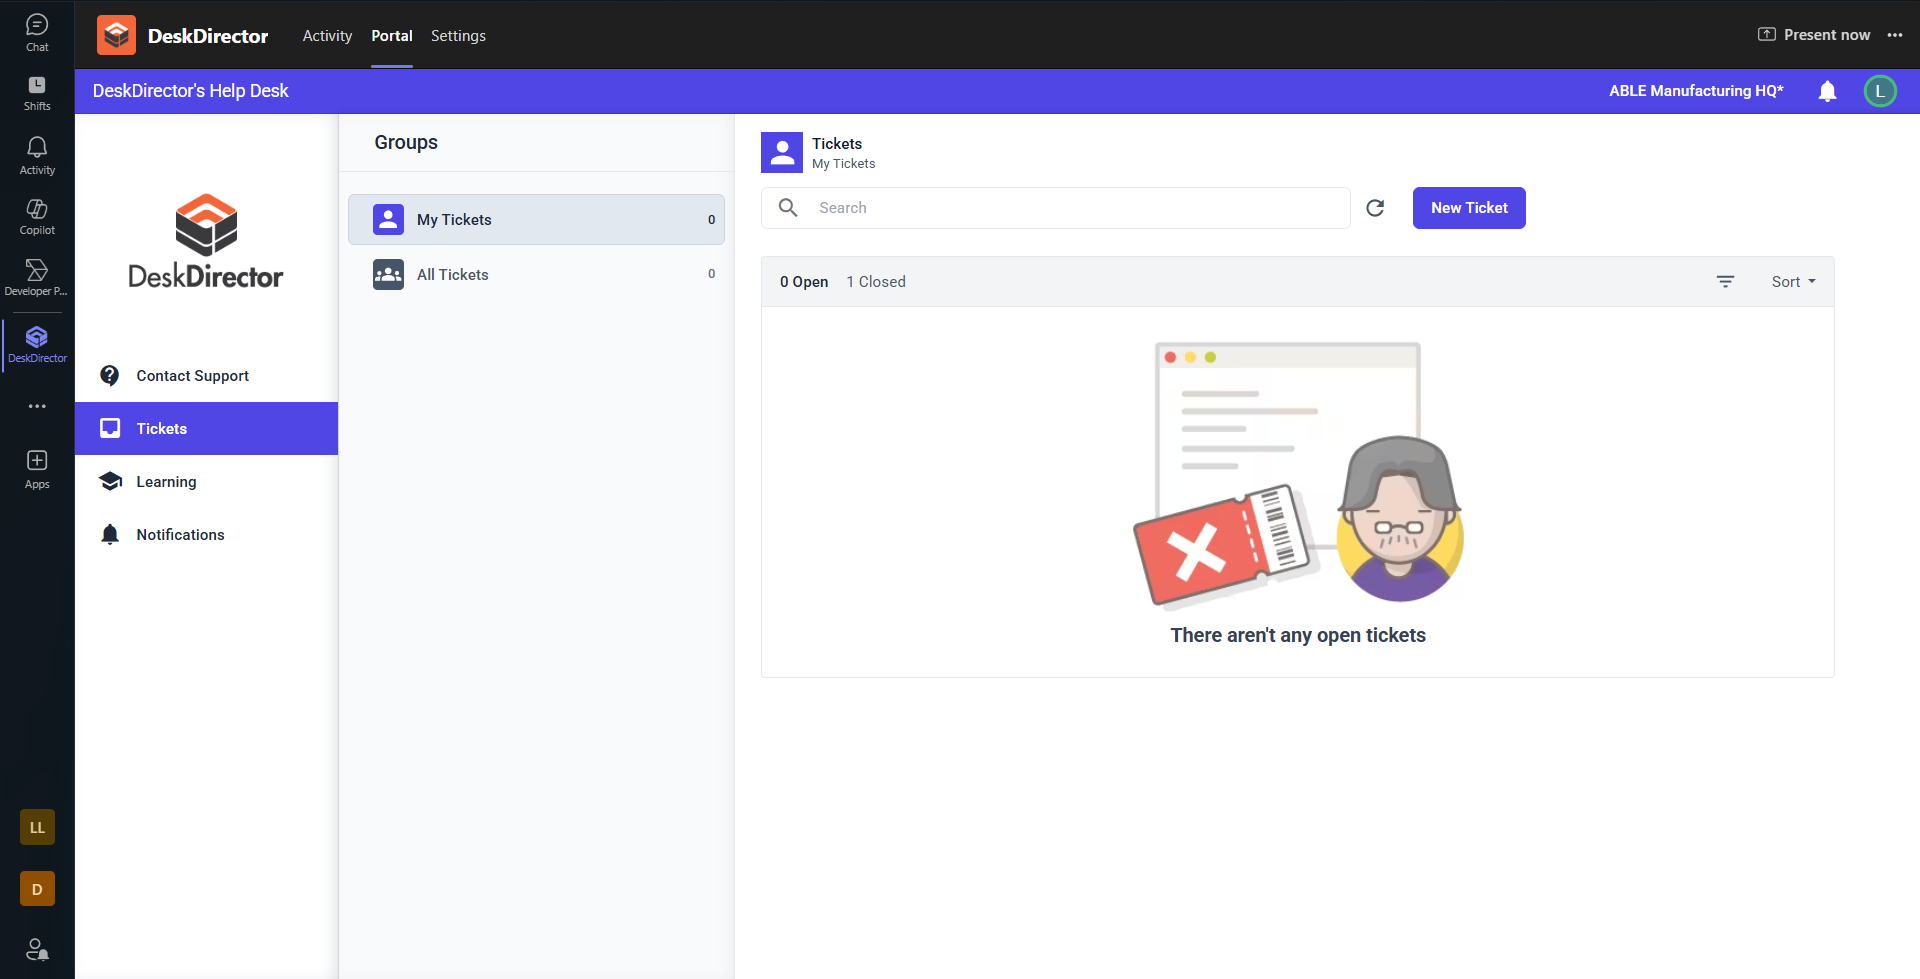The height and width of the screenshot is (979, 1920).
Task: Click ABLE Manufacturing HQ* company name
Action: (x=1696, y=91)
